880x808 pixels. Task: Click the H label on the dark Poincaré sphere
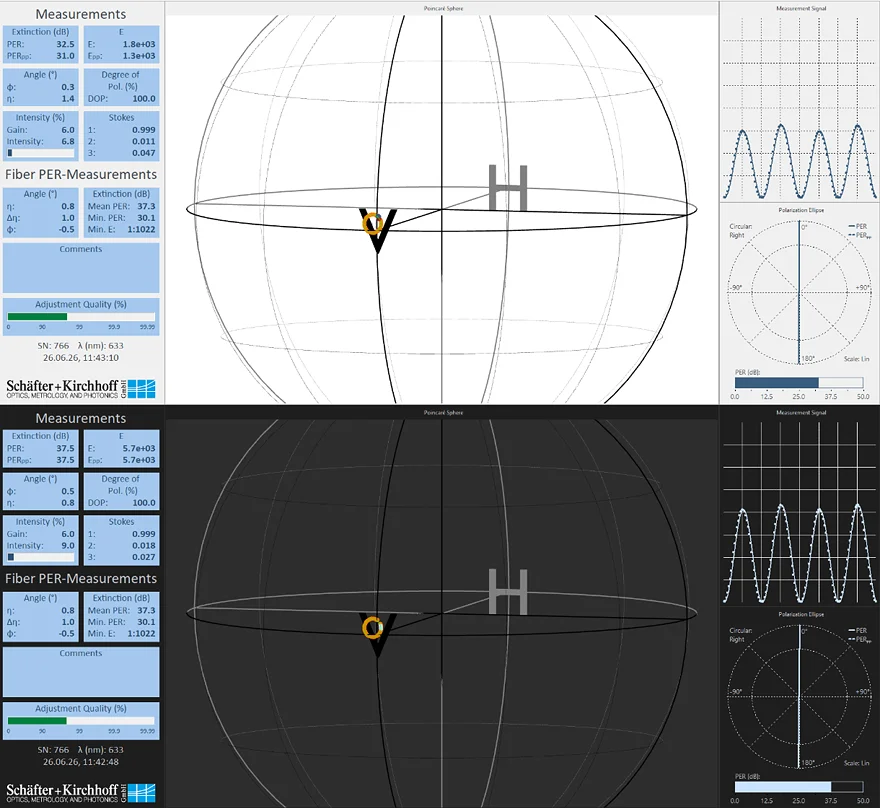(508, 591)
